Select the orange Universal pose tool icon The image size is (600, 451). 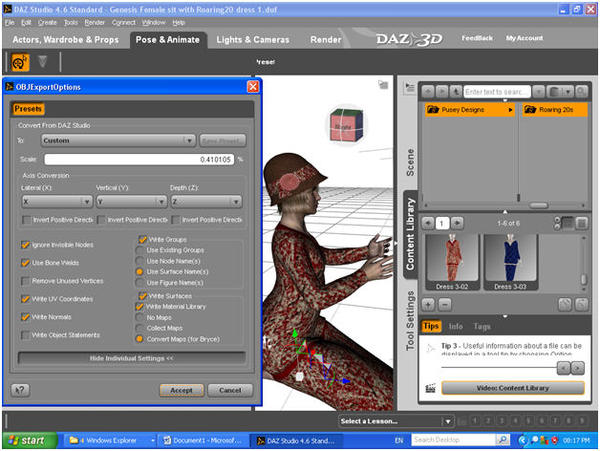click(x=20, y=62)
